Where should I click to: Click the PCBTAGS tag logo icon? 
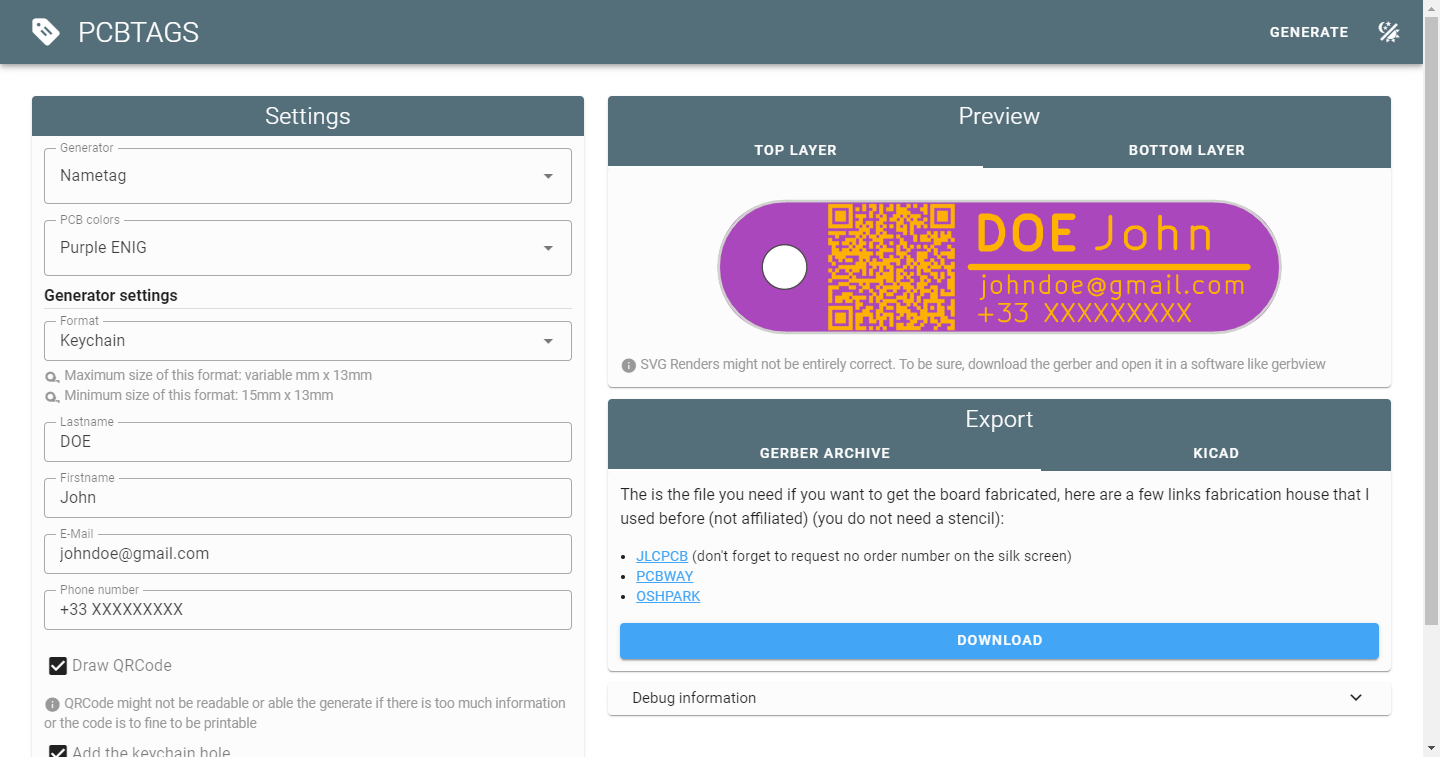[46, 32]
